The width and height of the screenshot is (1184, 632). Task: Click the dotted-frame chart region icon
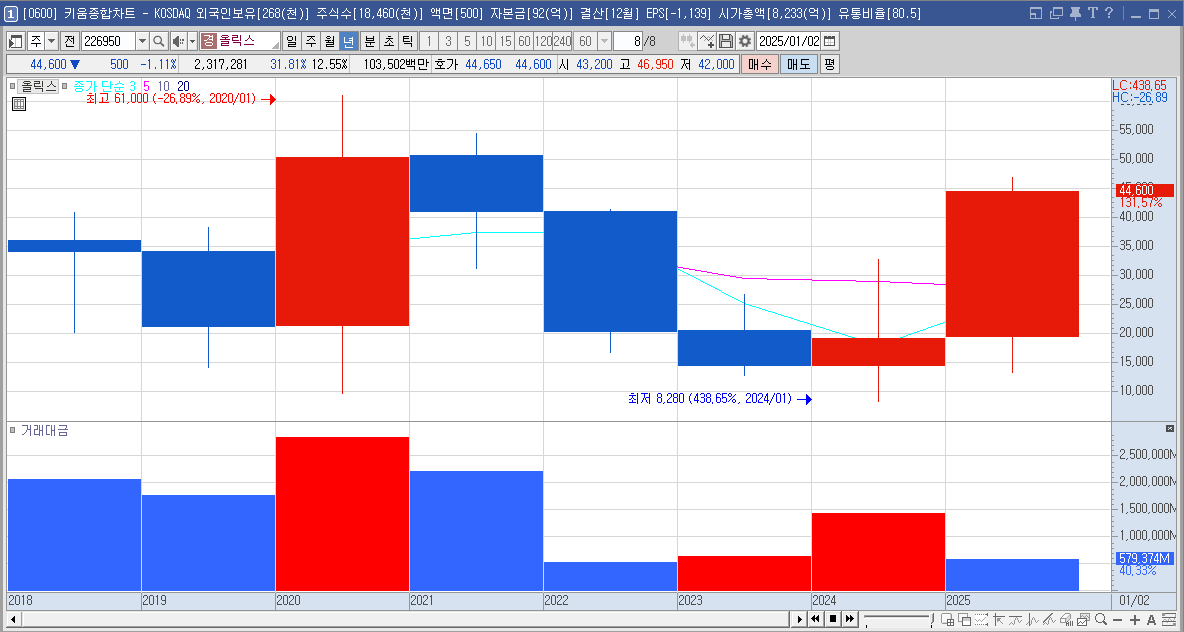point(982,619)
